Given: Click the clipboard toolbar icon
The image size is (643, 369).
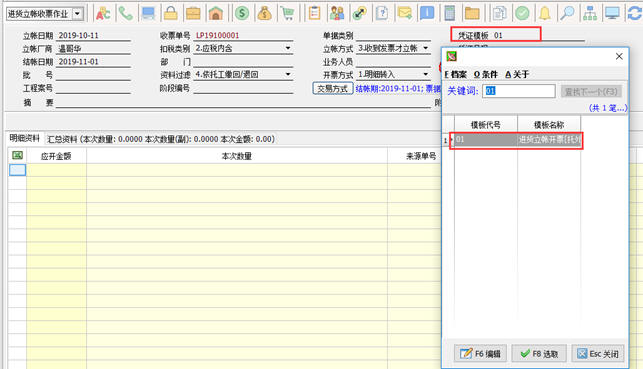Looking at the screenshot, I should [315, 14].
